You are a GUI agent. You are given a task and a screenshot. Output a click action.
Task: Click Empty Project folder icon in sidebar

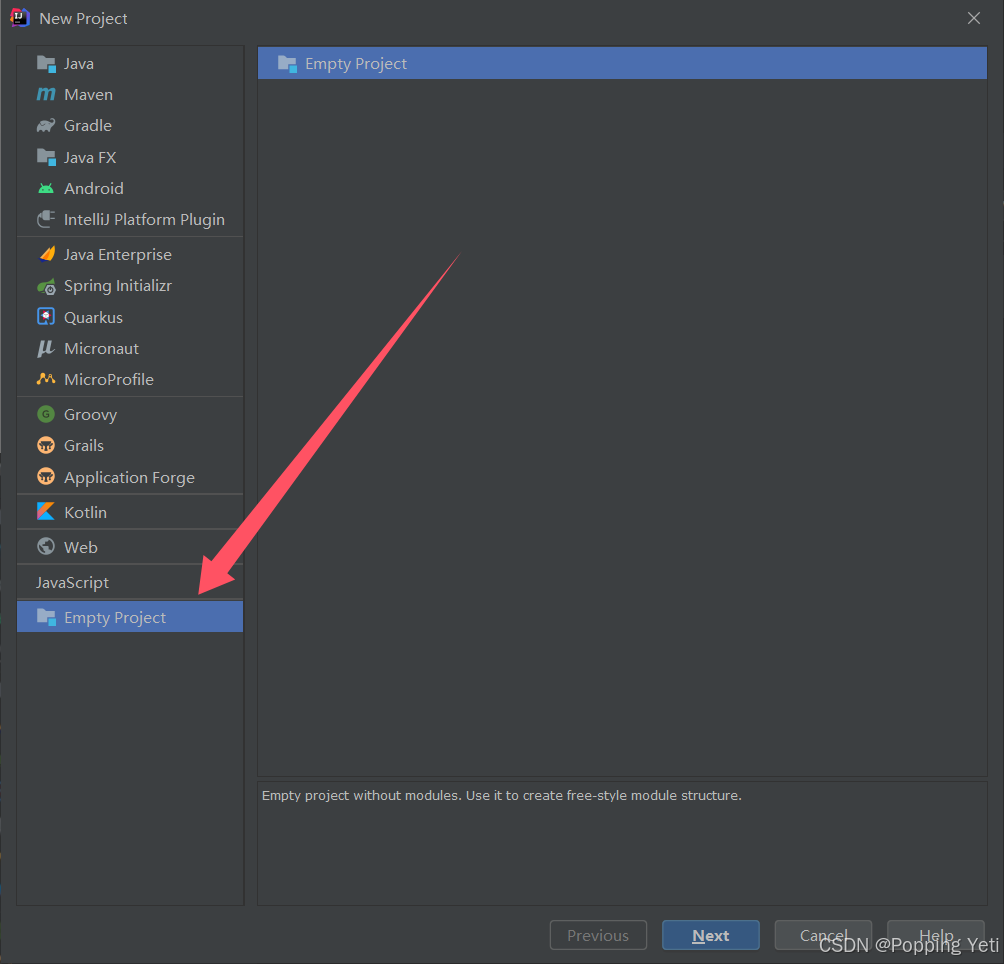point(46,617)
